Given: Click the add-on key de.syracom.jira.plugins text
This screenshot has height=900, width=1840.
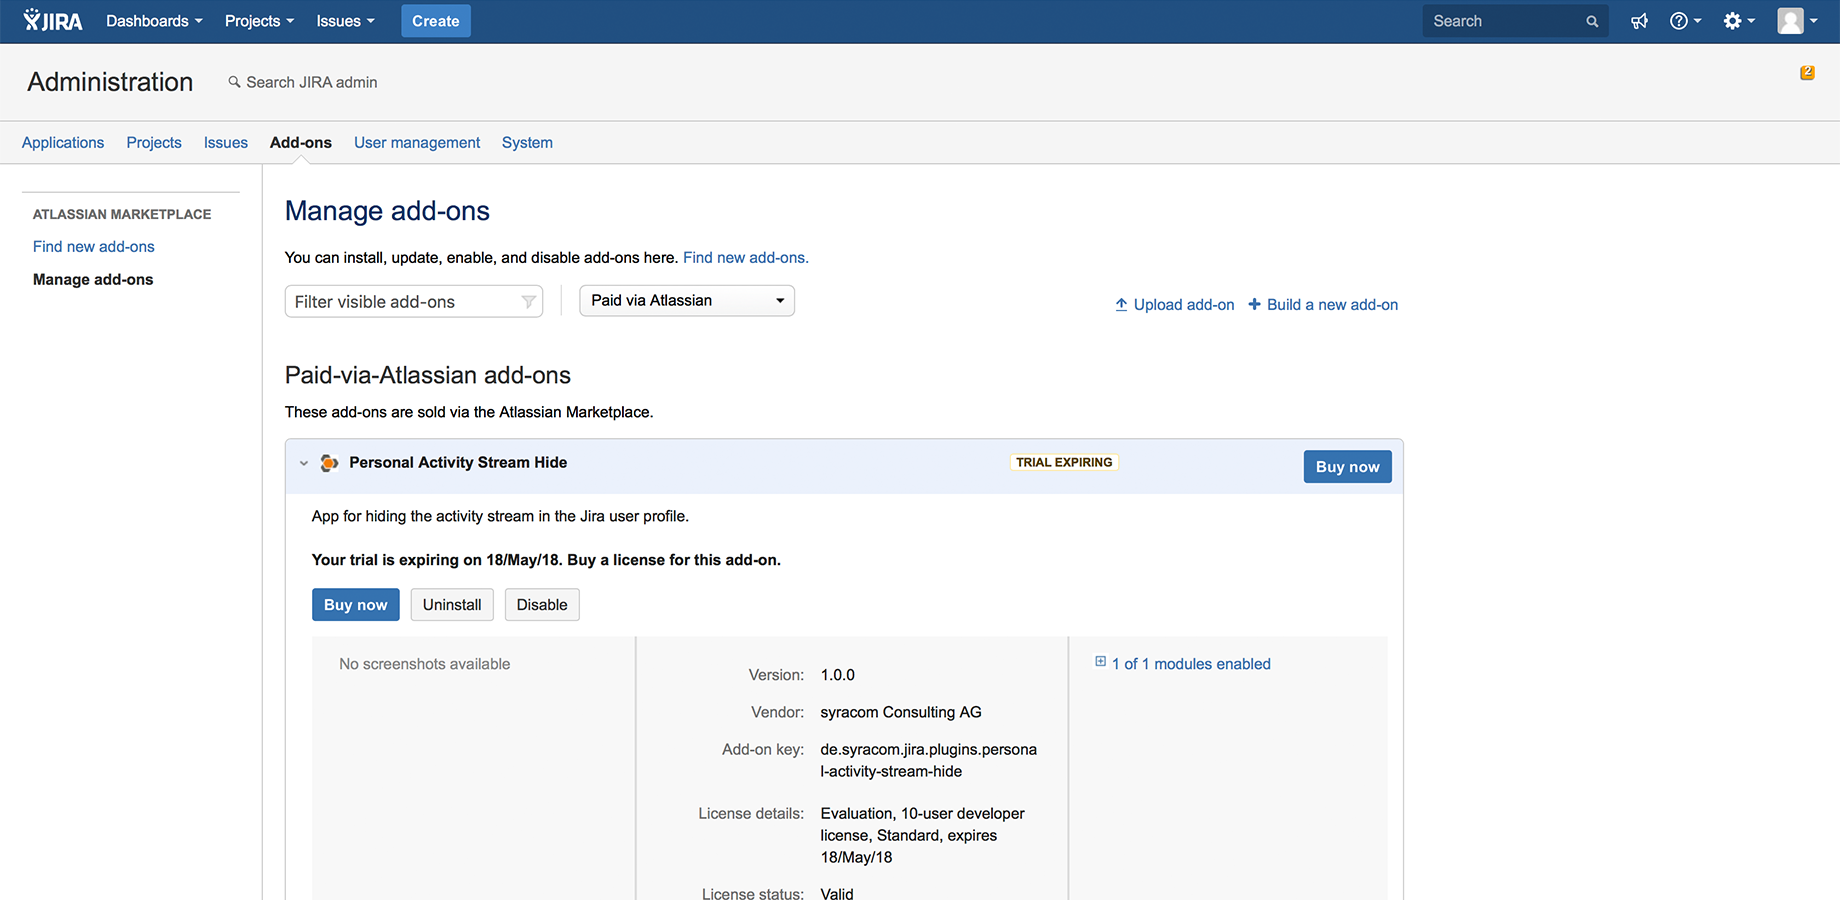Looking at the screenshot, I should pyautogui.click(x=928, y=761).
